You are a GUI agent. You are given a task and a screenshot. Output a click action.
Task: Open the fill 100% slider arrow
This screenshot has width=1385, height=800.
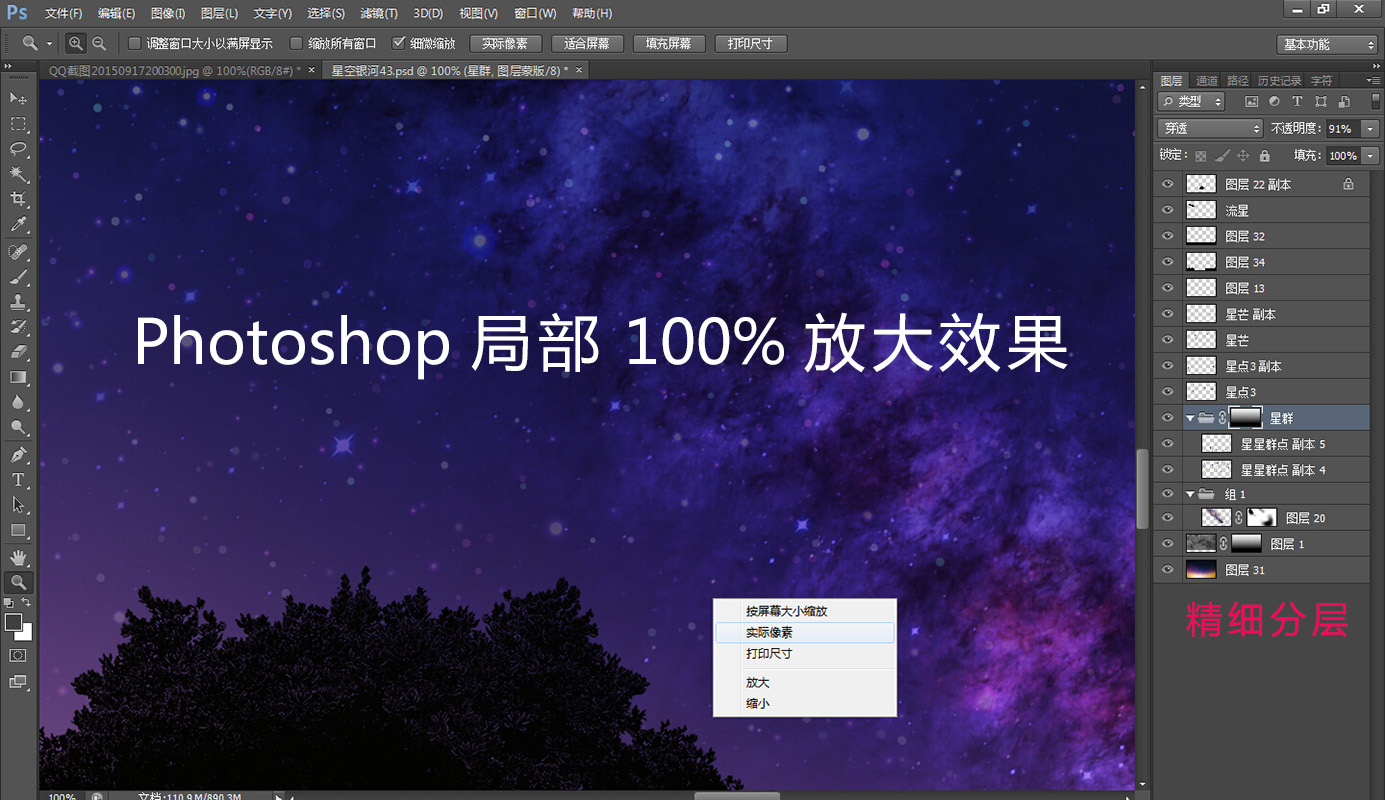click(1369, 155)
